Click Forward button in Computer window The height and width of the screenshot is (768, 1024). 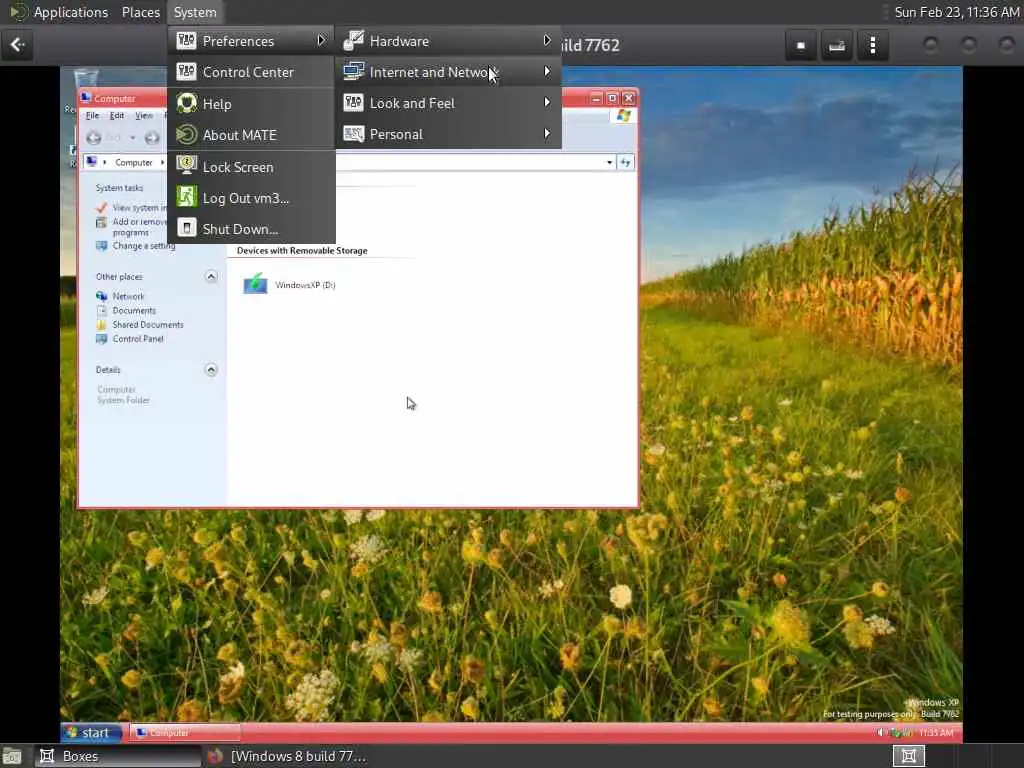(152, 138)
